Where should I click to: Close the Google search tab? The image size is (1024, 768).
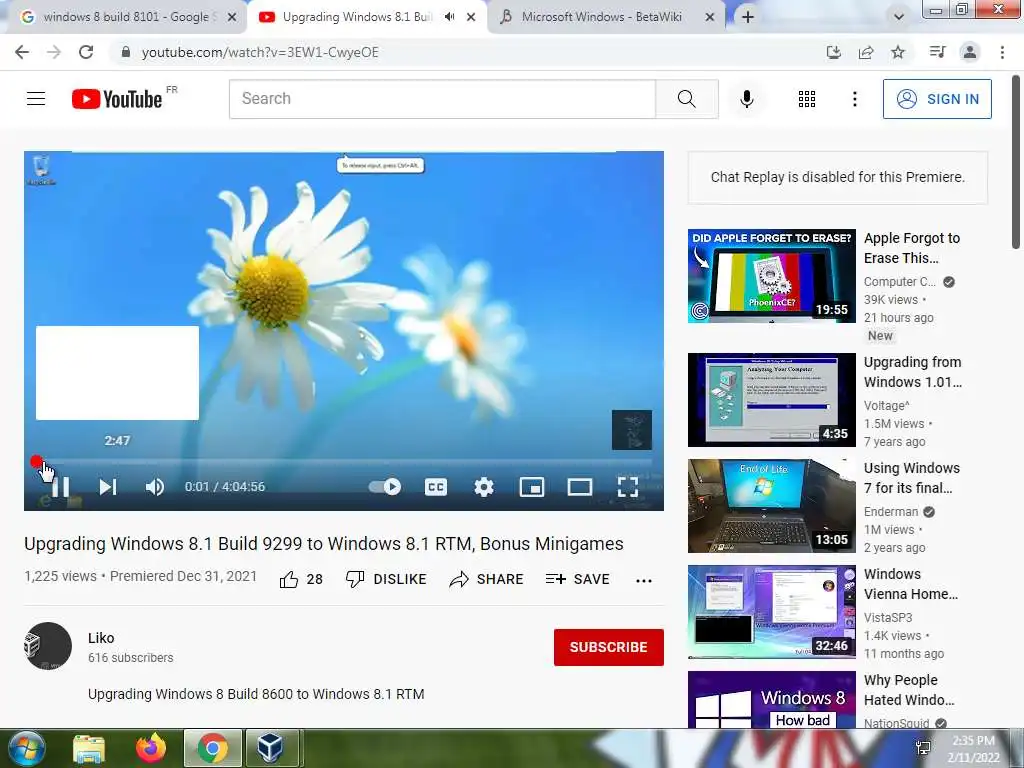point(232,18)
